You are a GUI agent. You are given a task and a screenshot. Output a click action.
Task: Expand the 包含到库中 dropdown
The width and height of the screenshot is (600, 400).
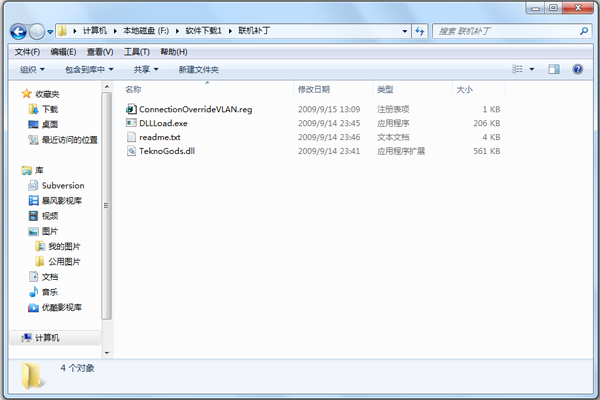(x=89, y=69)
